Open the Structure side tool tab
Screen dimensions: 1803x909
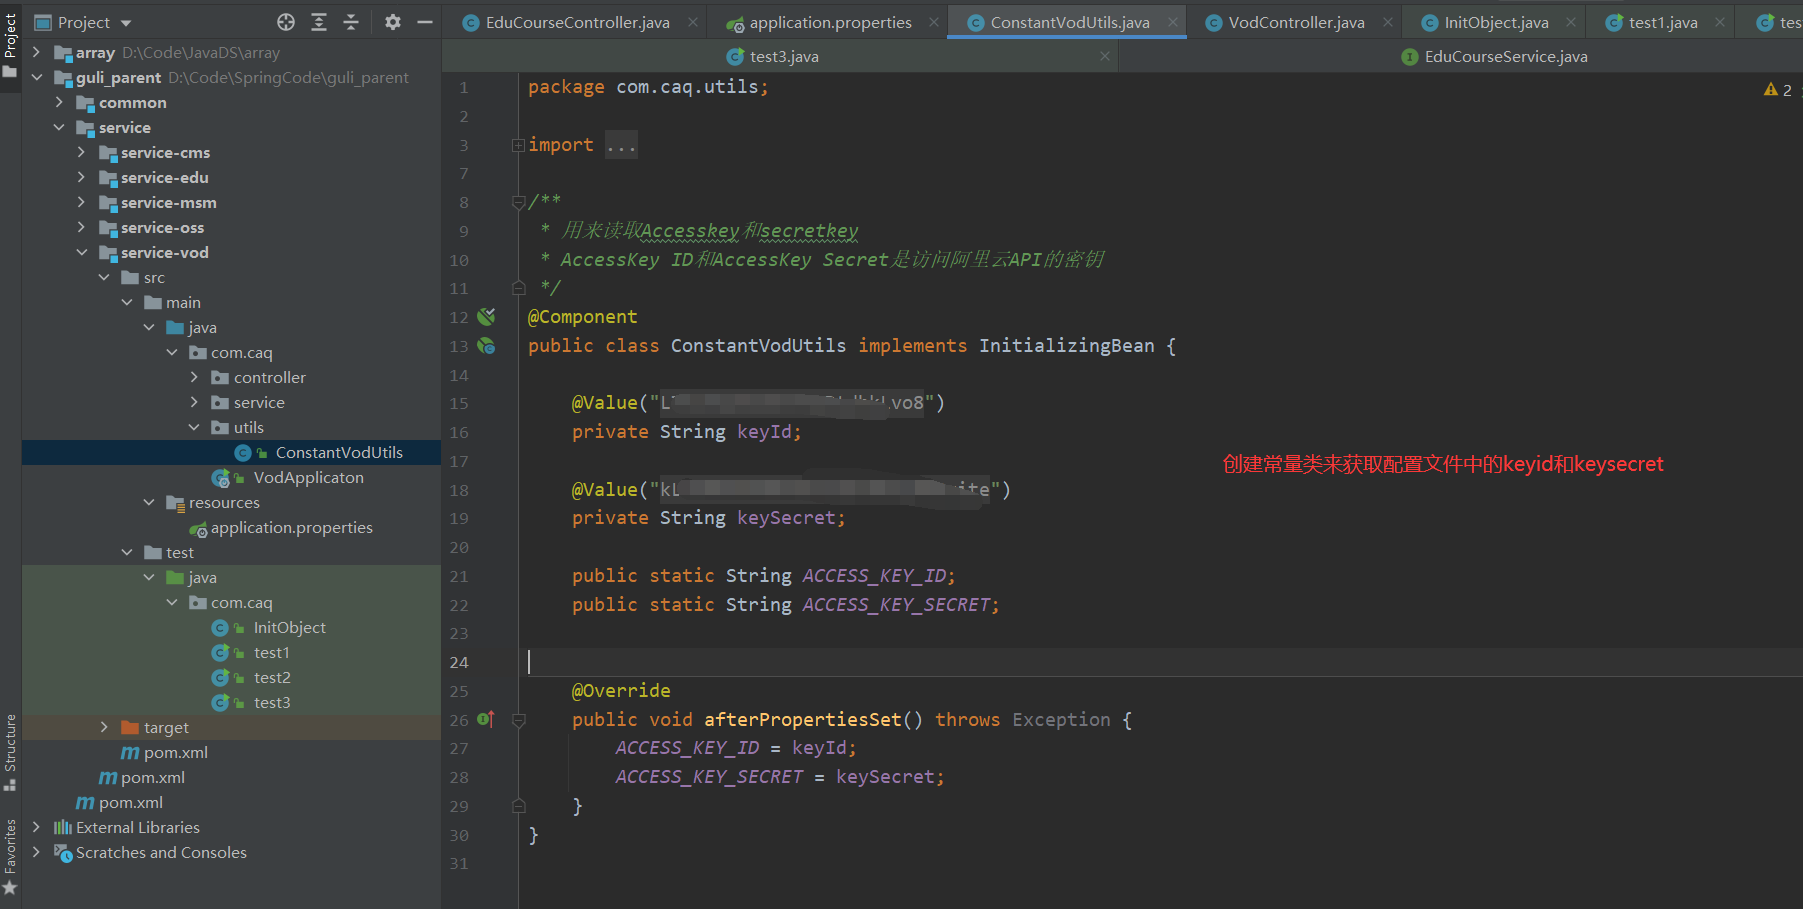click(10, 752)
